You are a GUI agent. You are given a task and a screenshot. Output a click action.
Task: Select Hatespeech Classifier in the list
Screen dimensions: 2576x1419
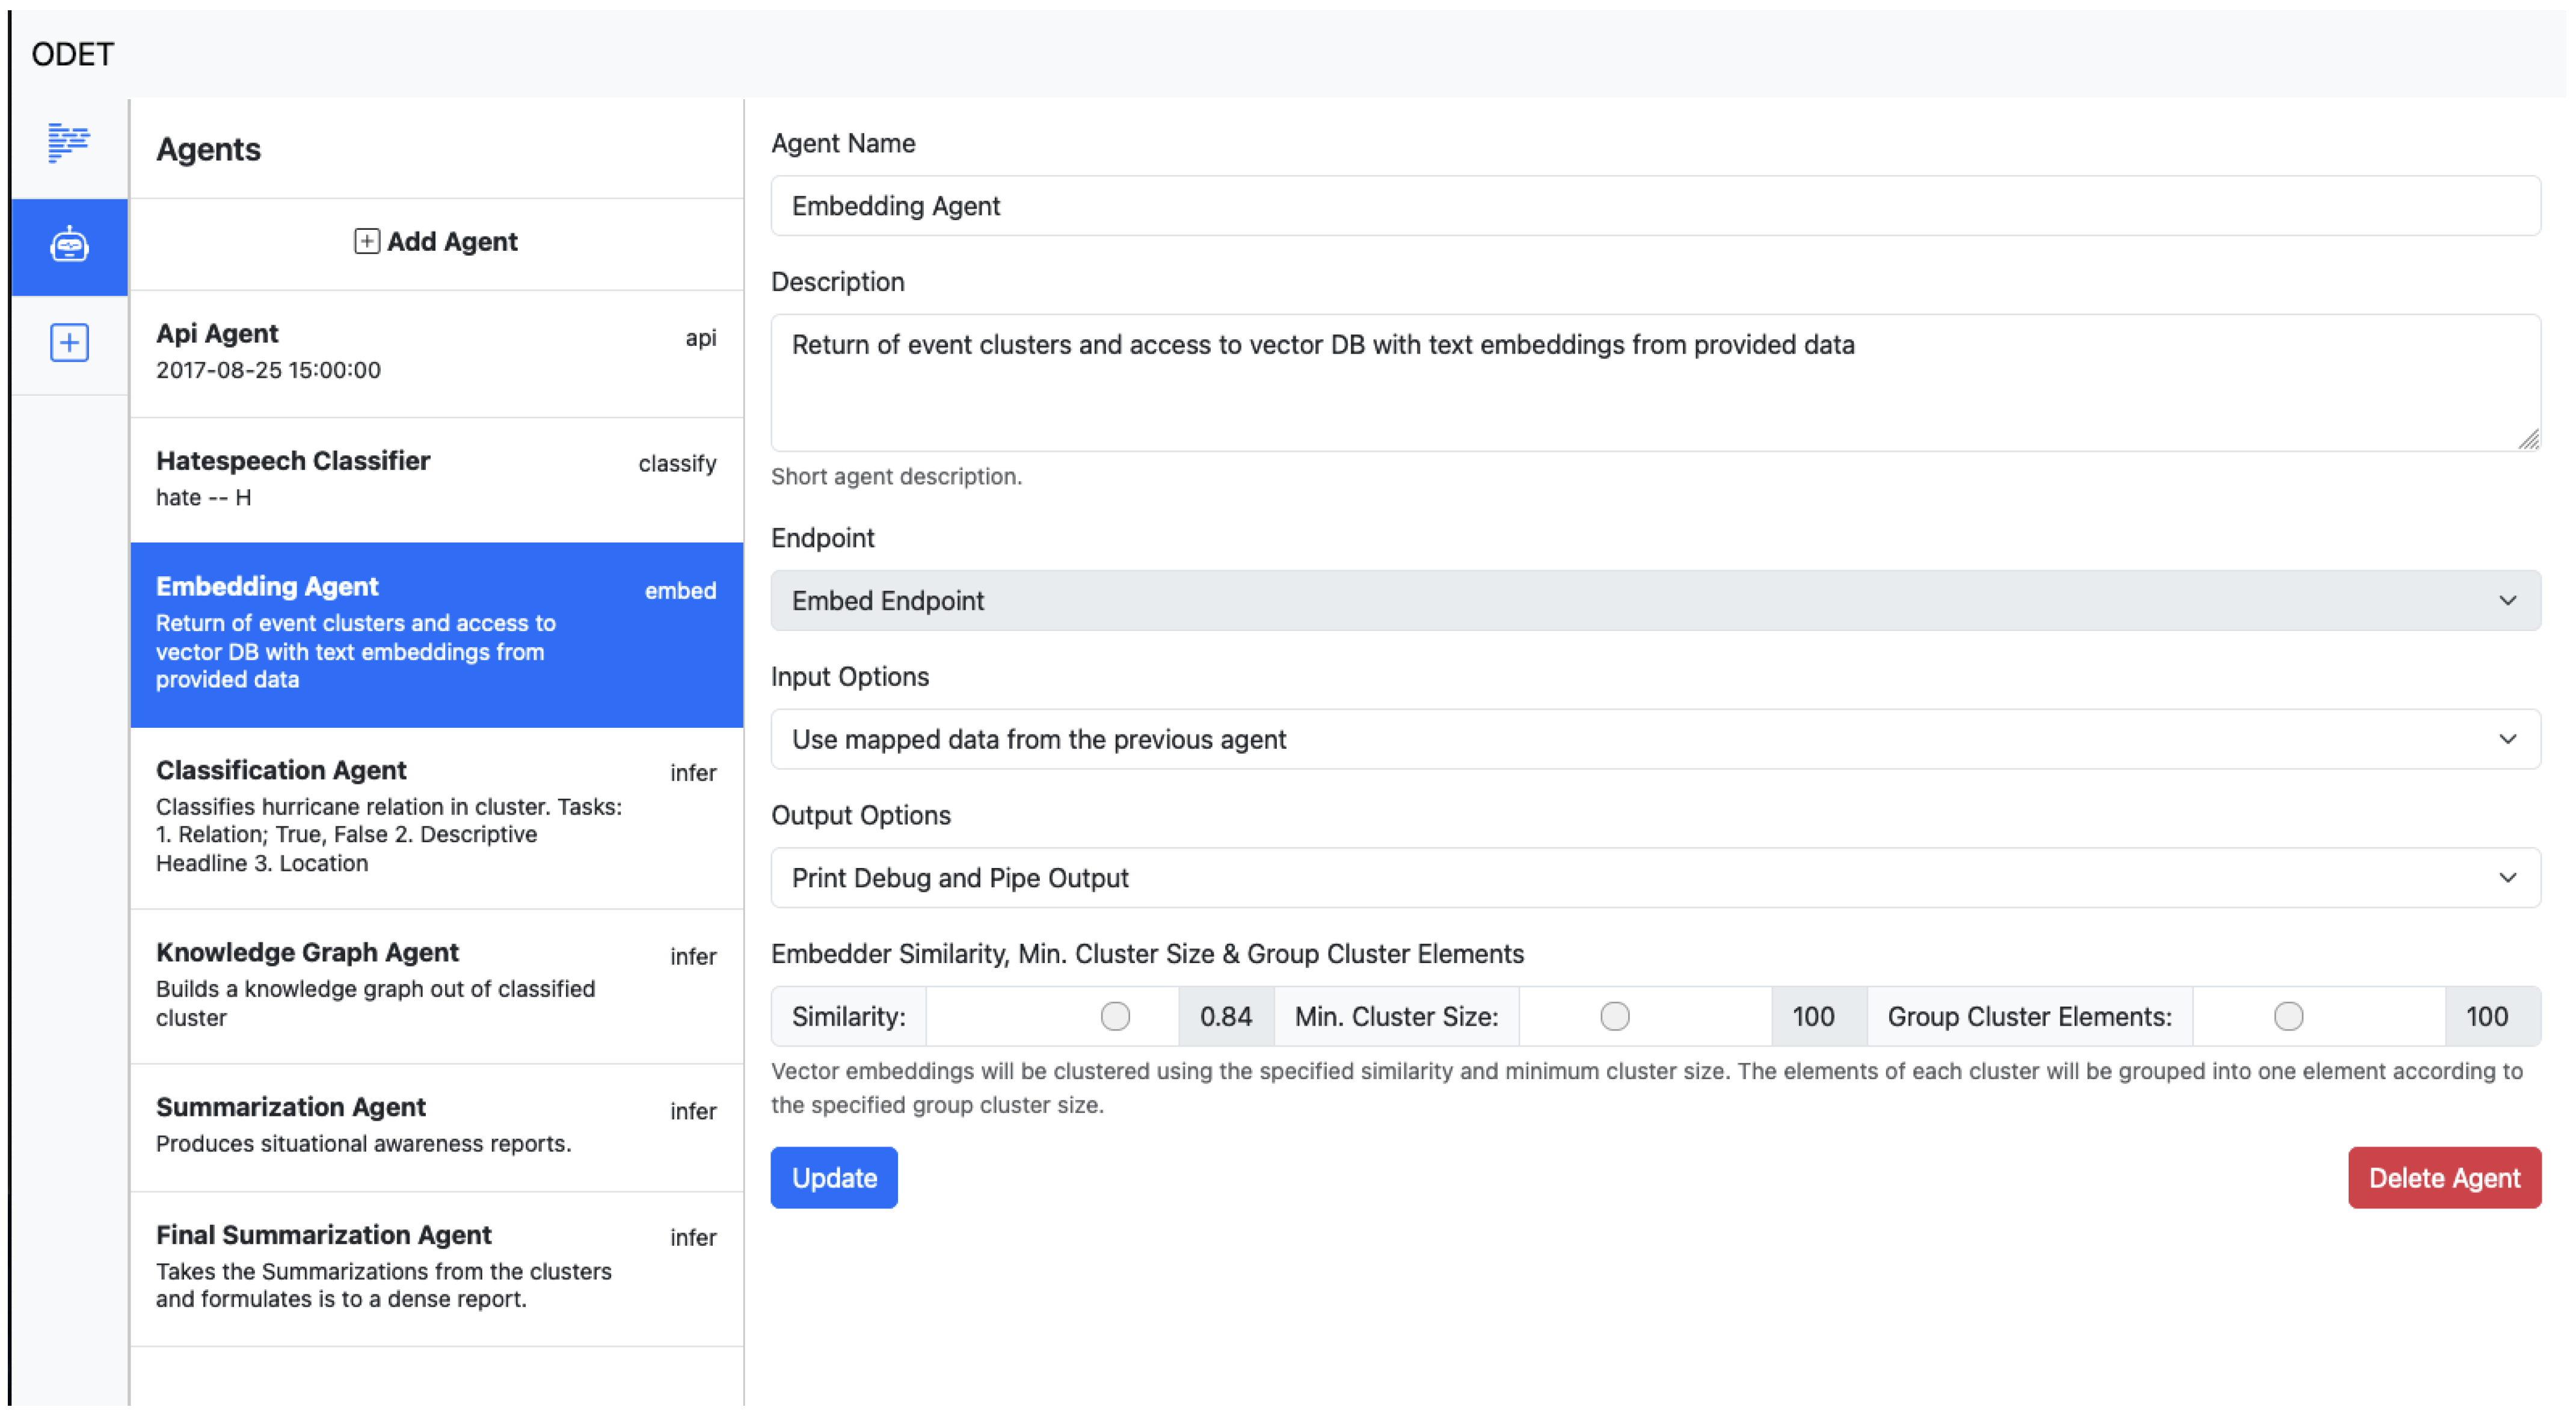[436, 478]
